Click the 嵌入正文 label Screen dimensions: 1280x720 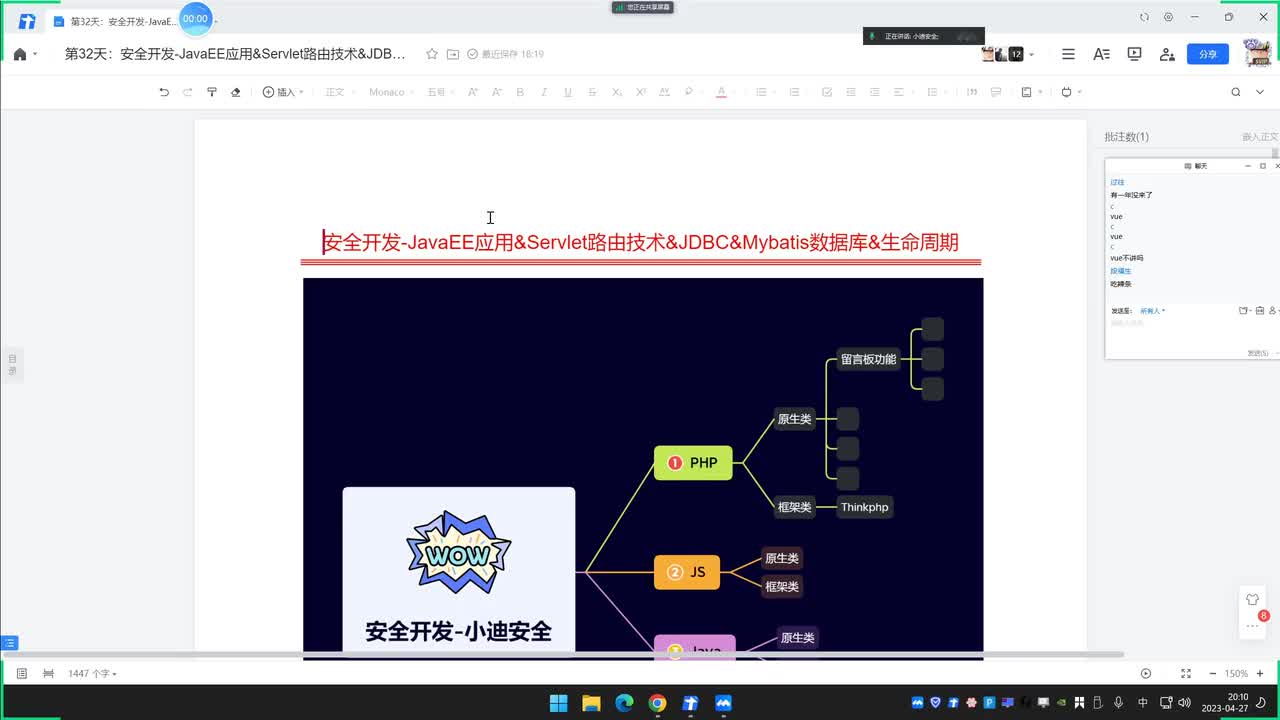1259,137
